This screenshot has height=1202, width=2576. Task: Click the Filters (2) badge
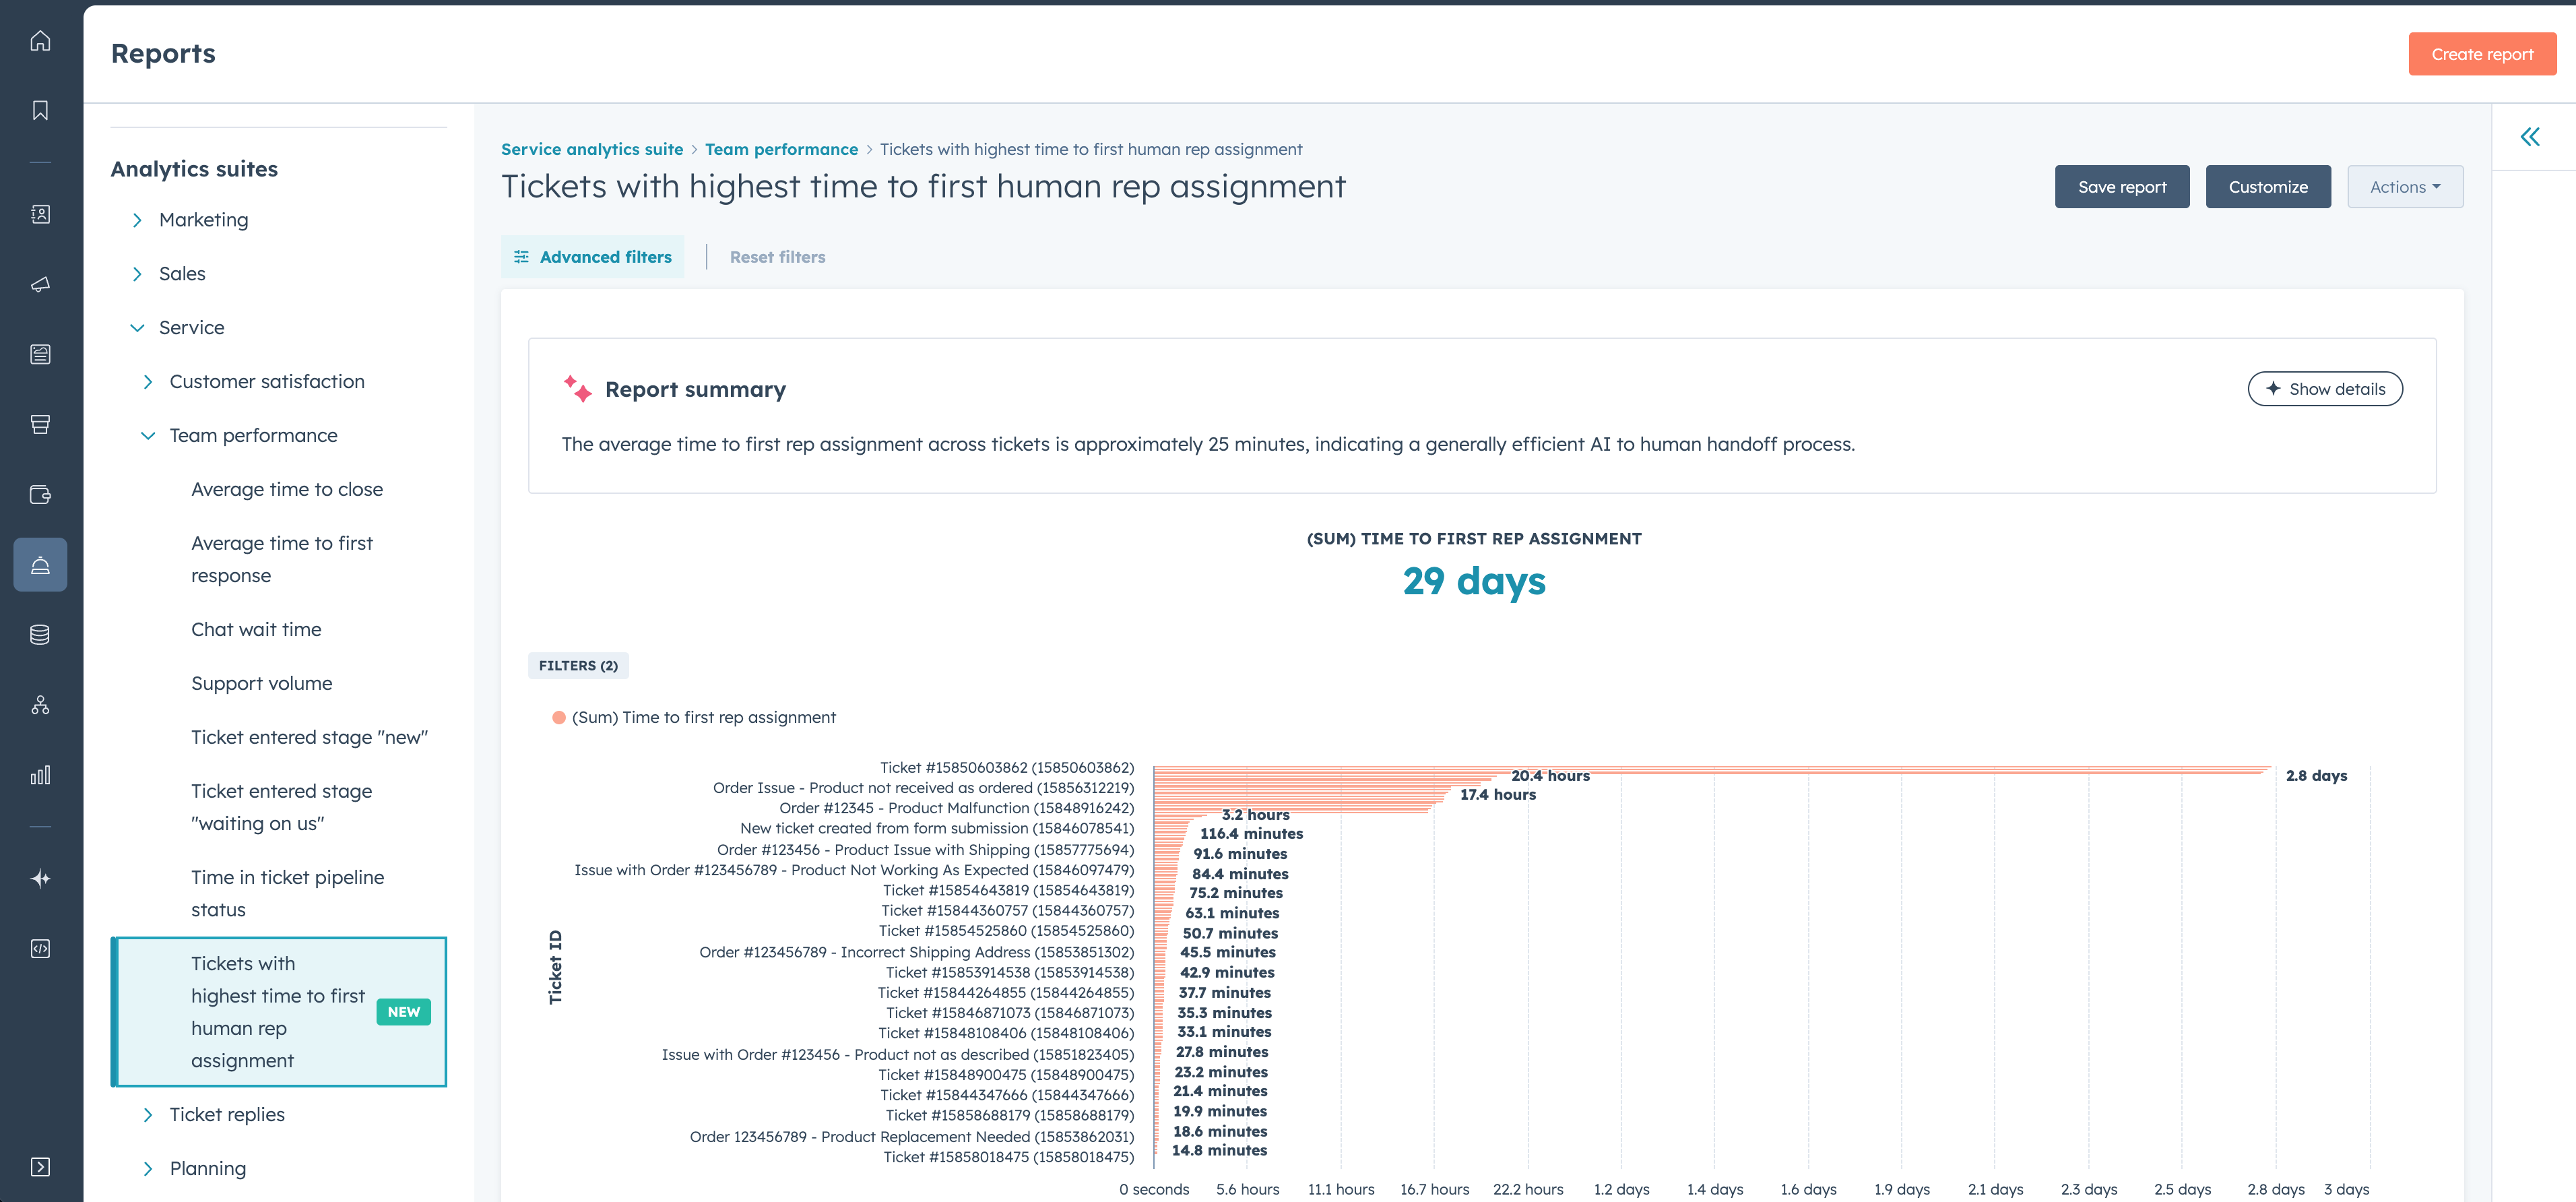[x=578, y=665]
